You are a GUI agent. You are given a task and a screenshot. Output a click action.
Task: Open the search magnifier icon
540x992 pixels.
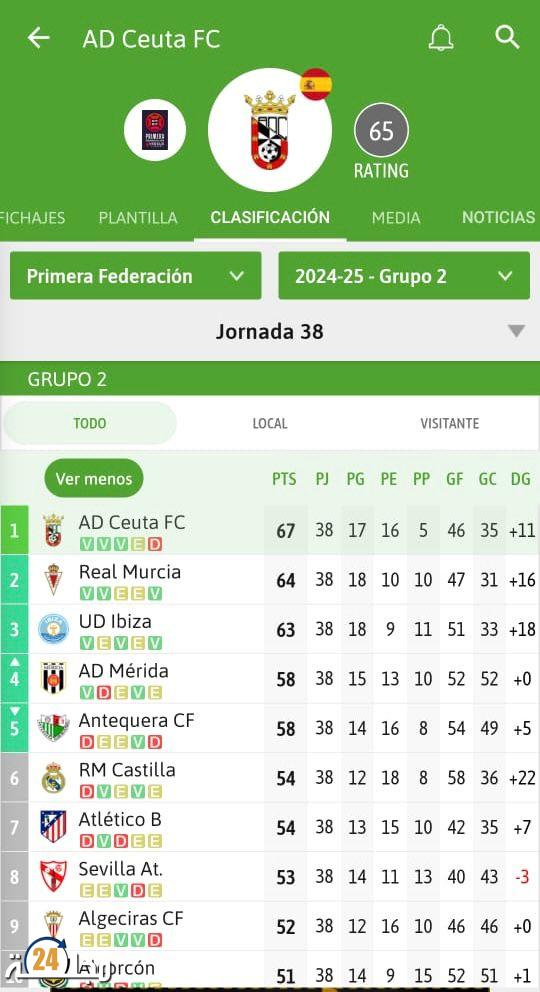(x=507, y=37)
